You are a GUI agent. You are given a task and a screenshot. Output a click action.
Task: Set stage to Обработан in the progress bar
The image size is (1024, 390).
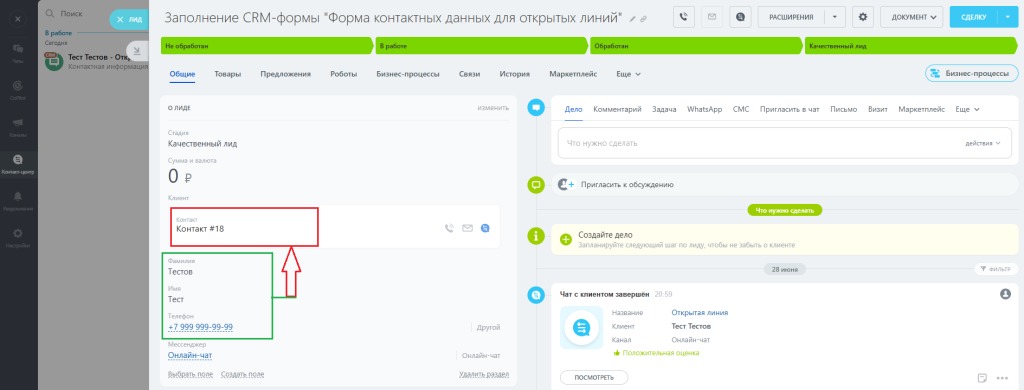(x=695, y=46)
